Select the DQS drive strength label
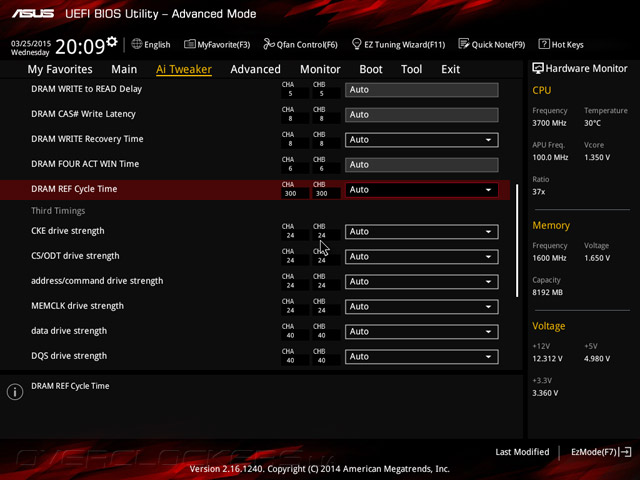640x480 pixels. point(69,356)
